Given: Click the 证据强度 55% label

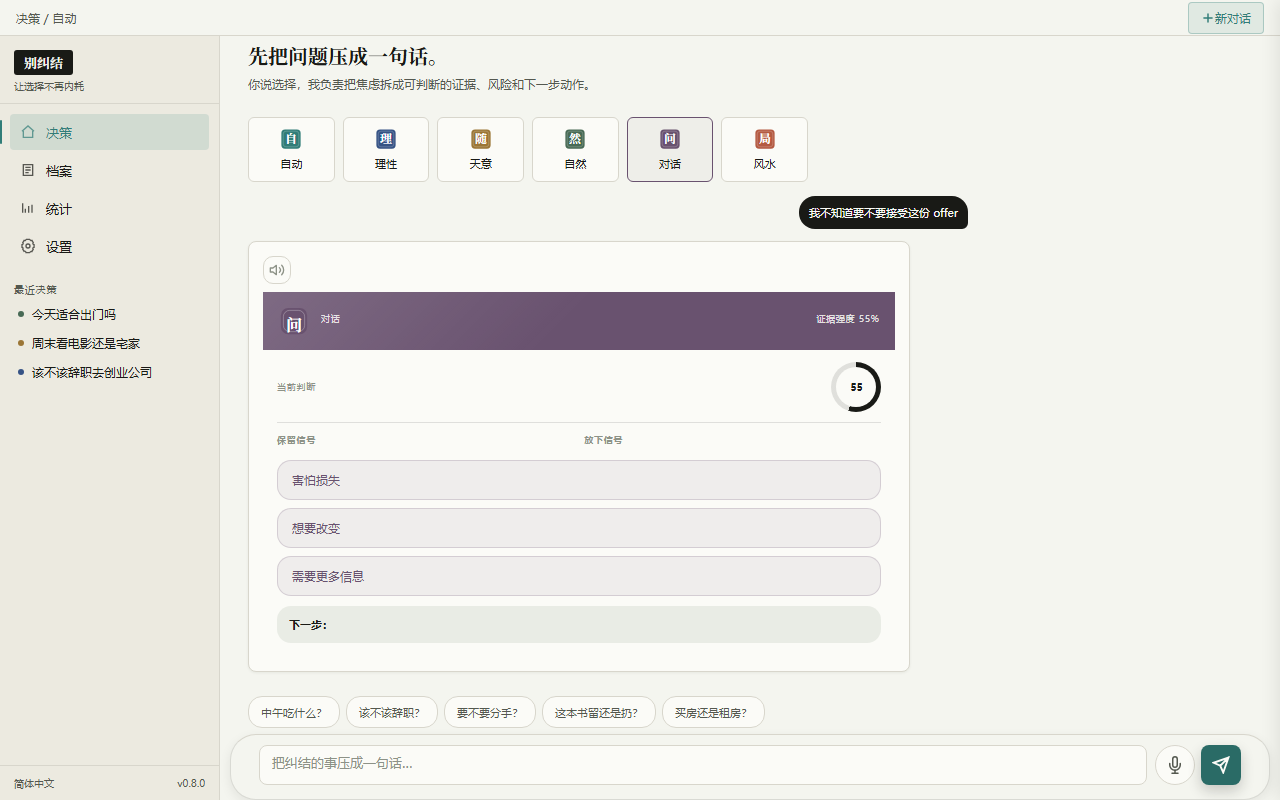Looking at the screenshot, I should pos(847,319).
